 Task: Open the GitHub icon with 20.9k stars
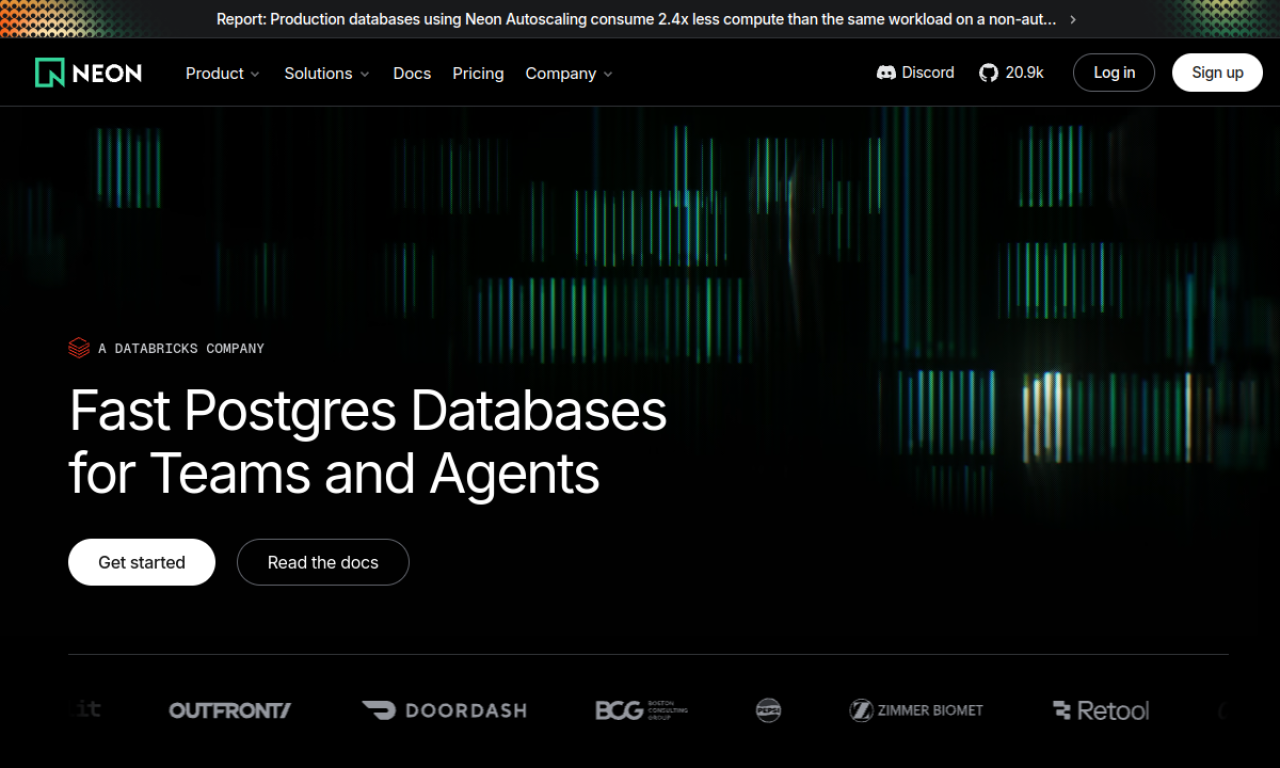pos(988,73)
